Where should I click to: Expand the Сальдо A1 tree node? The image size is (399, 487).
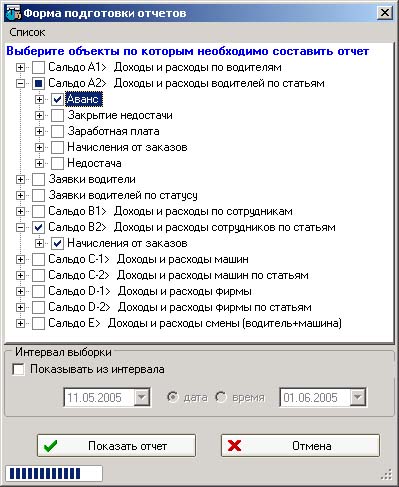point(20,67)
